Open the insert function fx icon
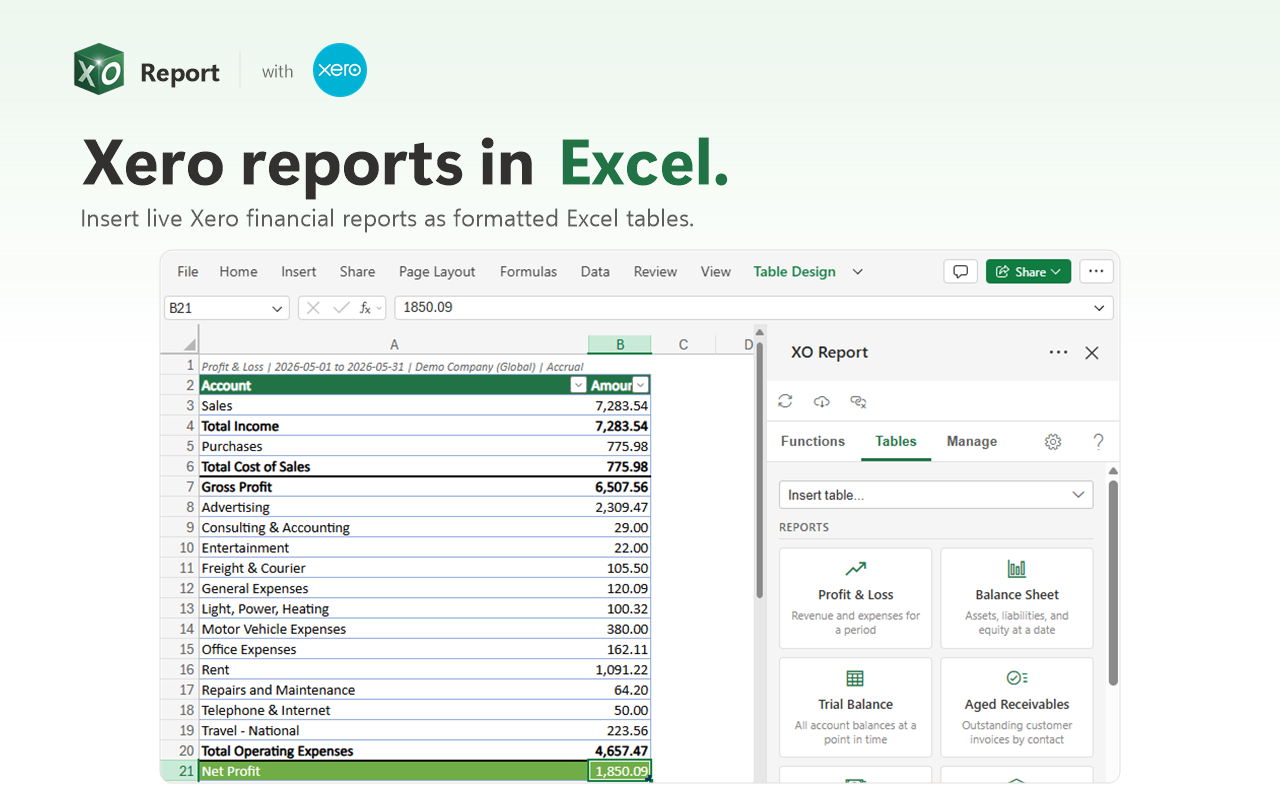 [367, 308]
